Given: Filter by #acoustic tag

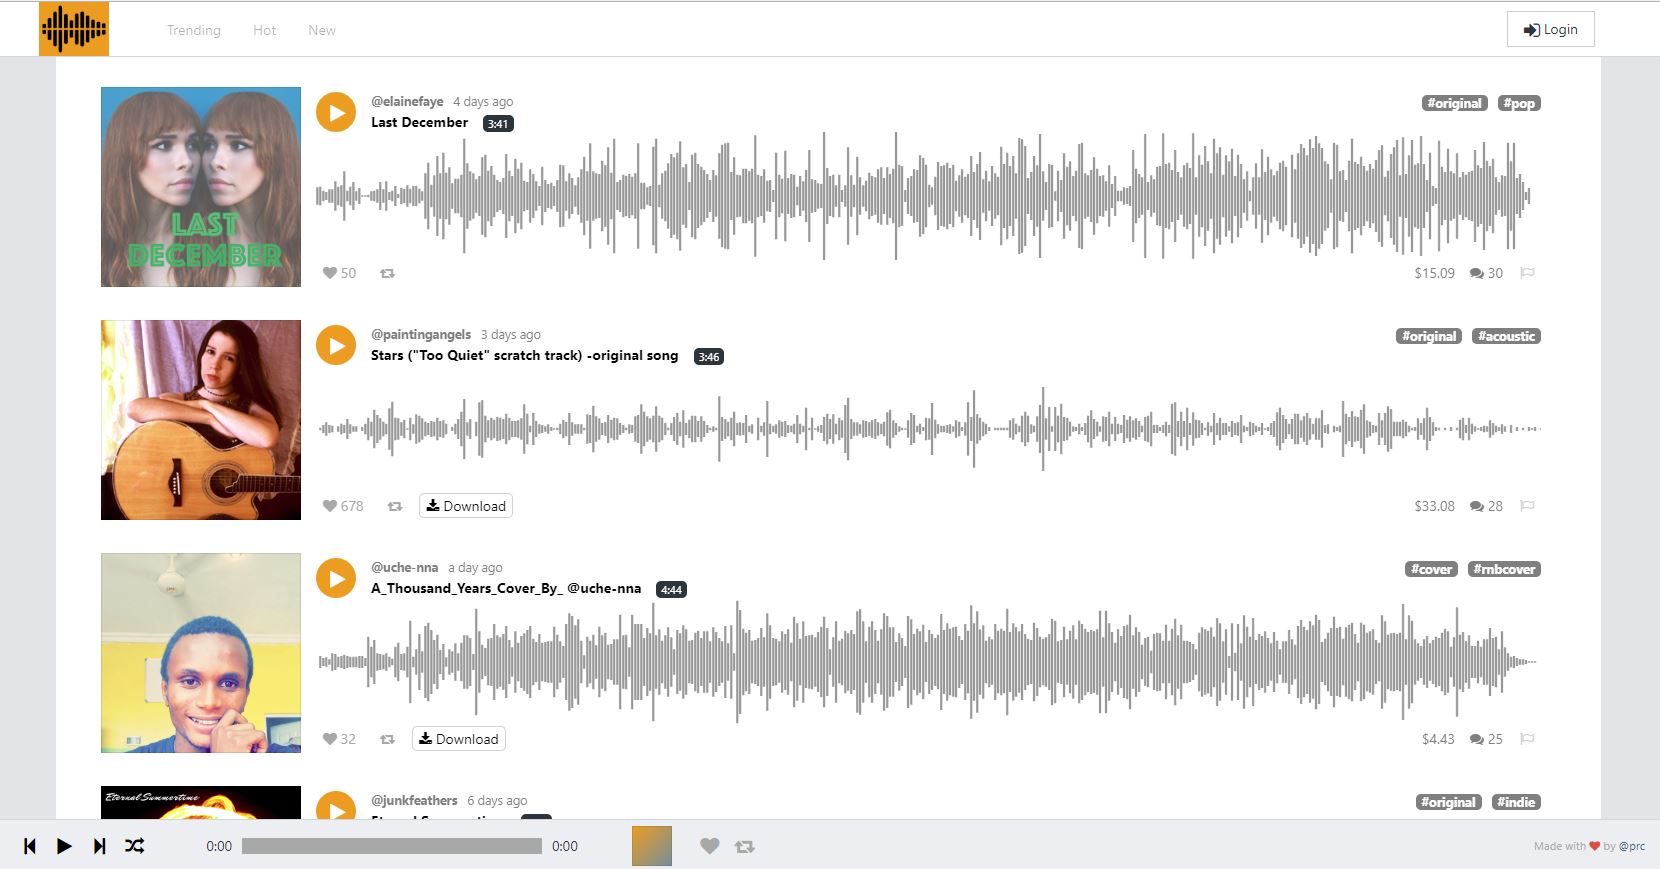Looking at the screenshot, I should tap(1506, 336).
